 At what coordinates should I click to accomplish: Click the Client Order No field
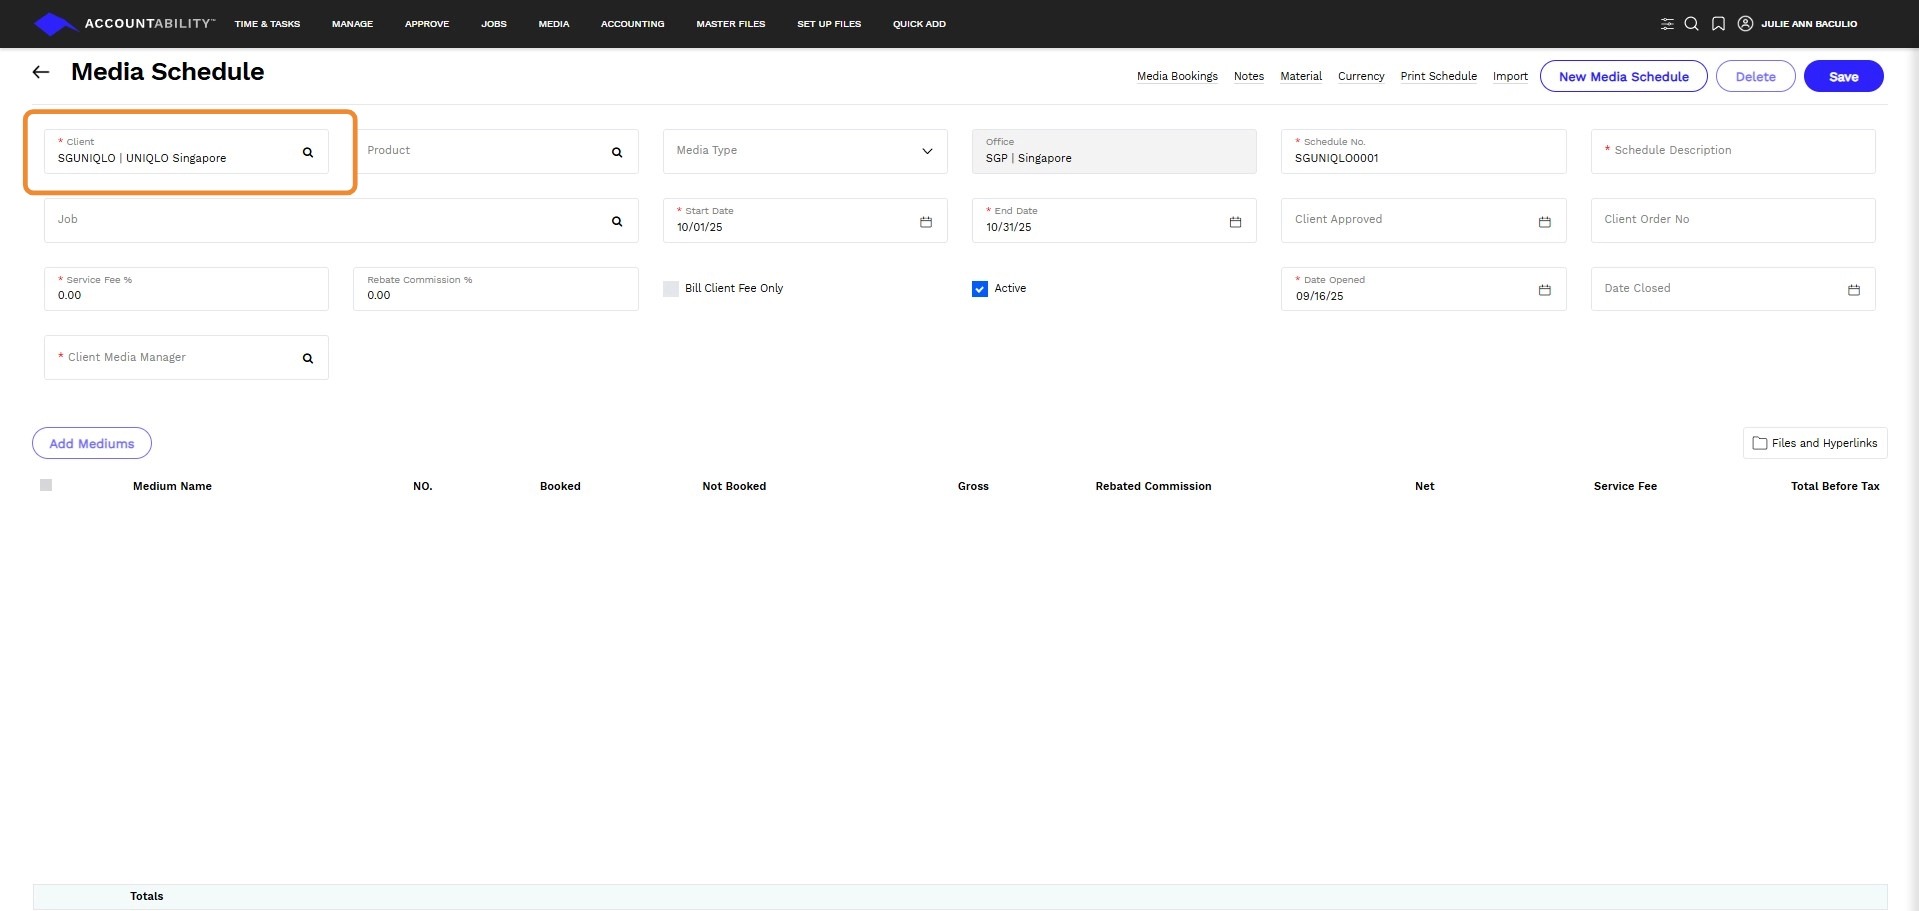1733,220
